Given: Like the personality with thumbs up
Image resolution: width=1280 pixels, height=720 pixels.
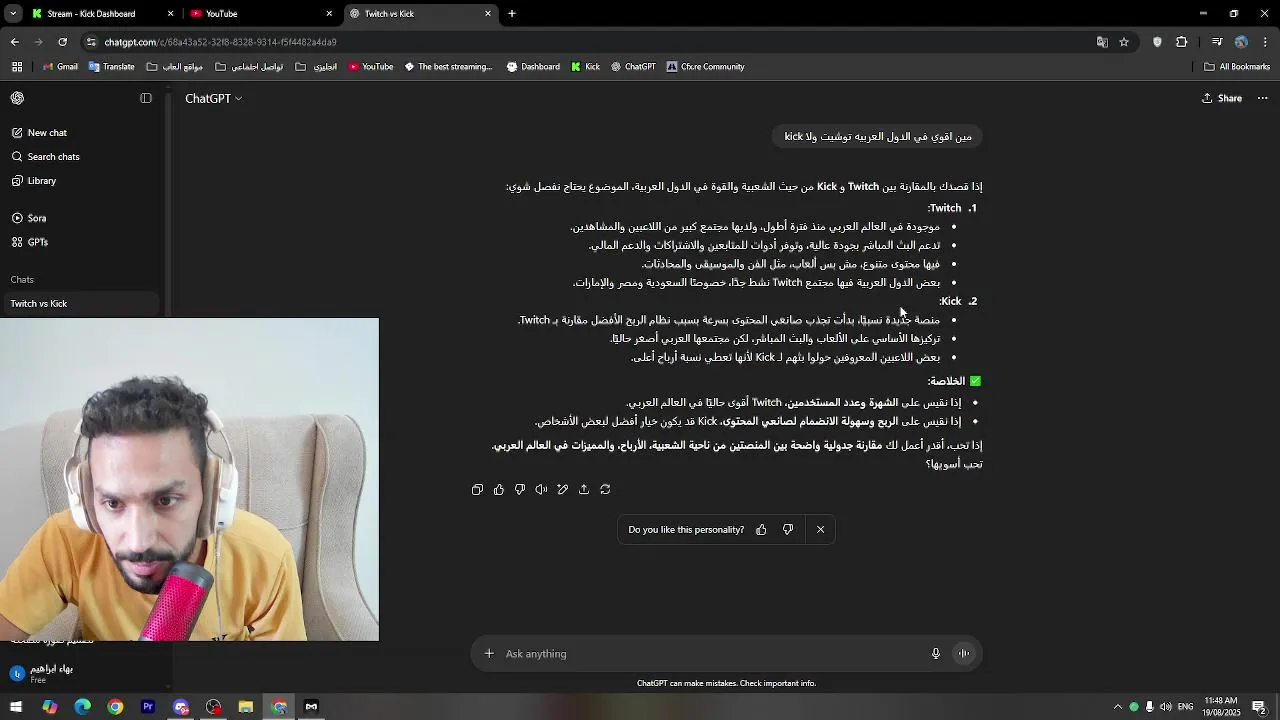Looking at the screenshot, I should point(761,529).
